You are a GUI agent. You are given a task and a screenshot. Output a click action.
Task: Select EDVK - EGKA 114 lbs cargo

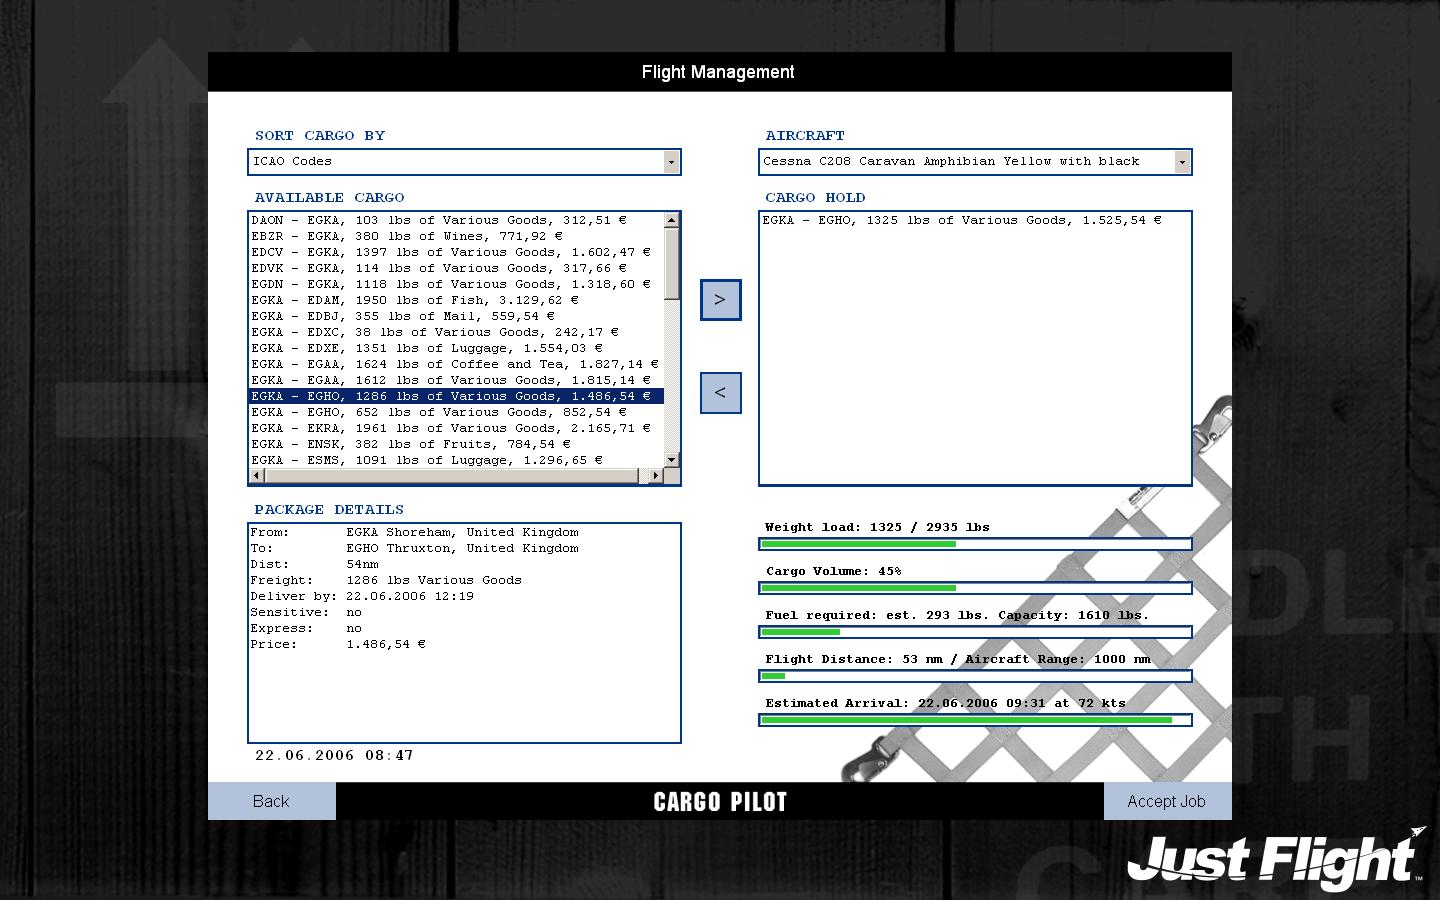click(457, 268)
